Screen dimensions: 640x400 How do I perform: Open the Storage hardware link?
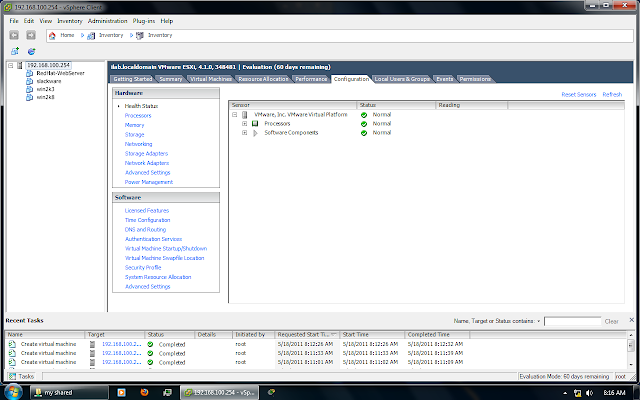(134, 134)
